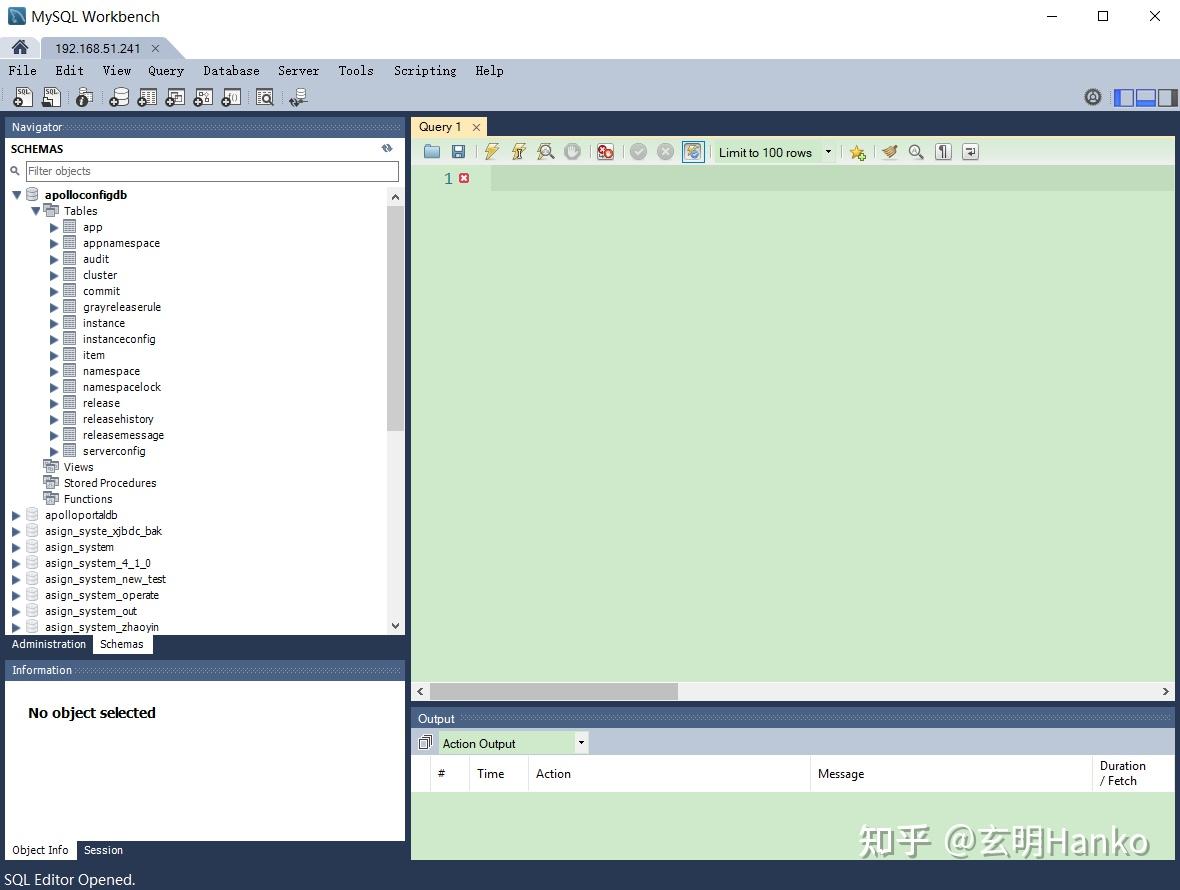Image resolution: width=1180 pixels, height=890 pixels.
Task: Click the schema tree down-arrow scroll button
Action: pyautogui.click(x=395, y=626)
